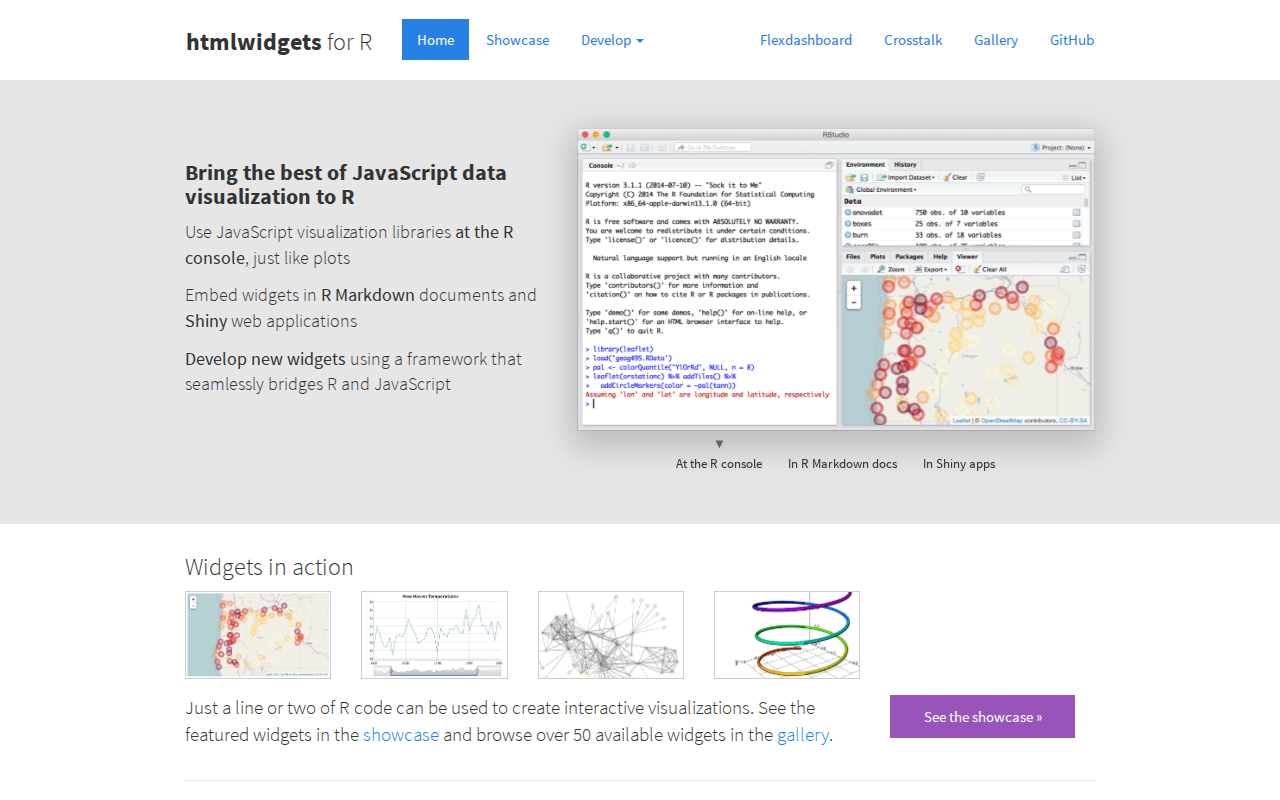Screen dimensions: 1280x800
Task: Open the Crosstalk nav link
Action: pos(913,40)
